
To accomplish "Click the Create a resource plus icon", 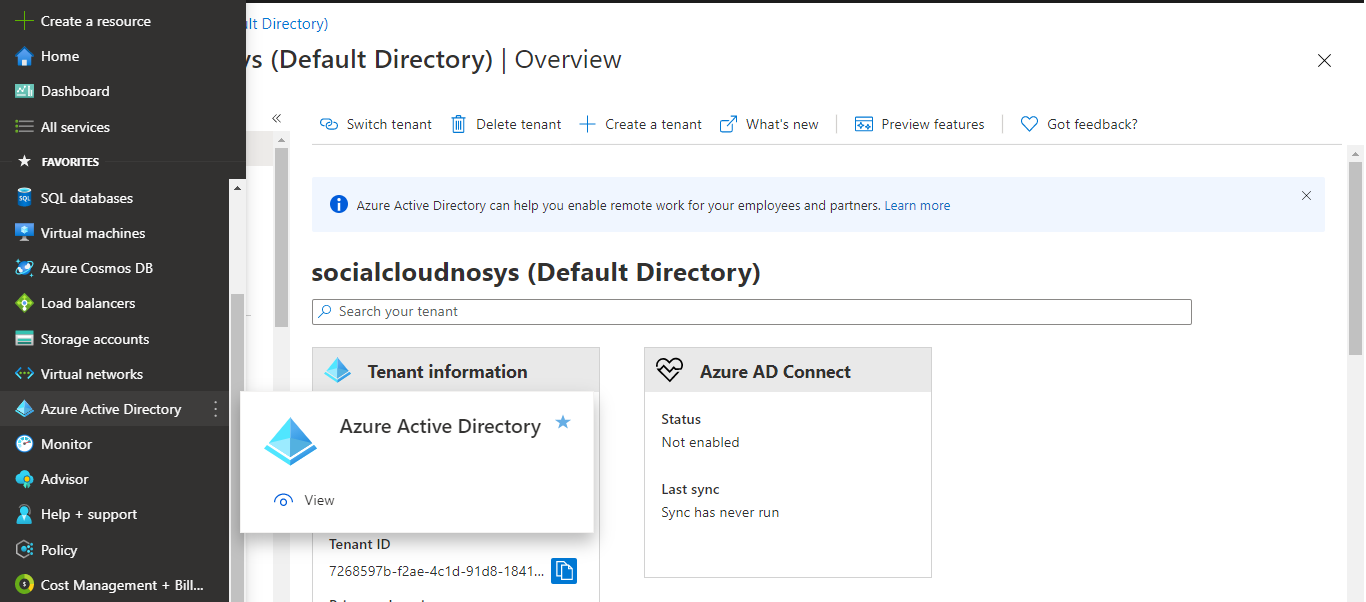I will [24, 21].
